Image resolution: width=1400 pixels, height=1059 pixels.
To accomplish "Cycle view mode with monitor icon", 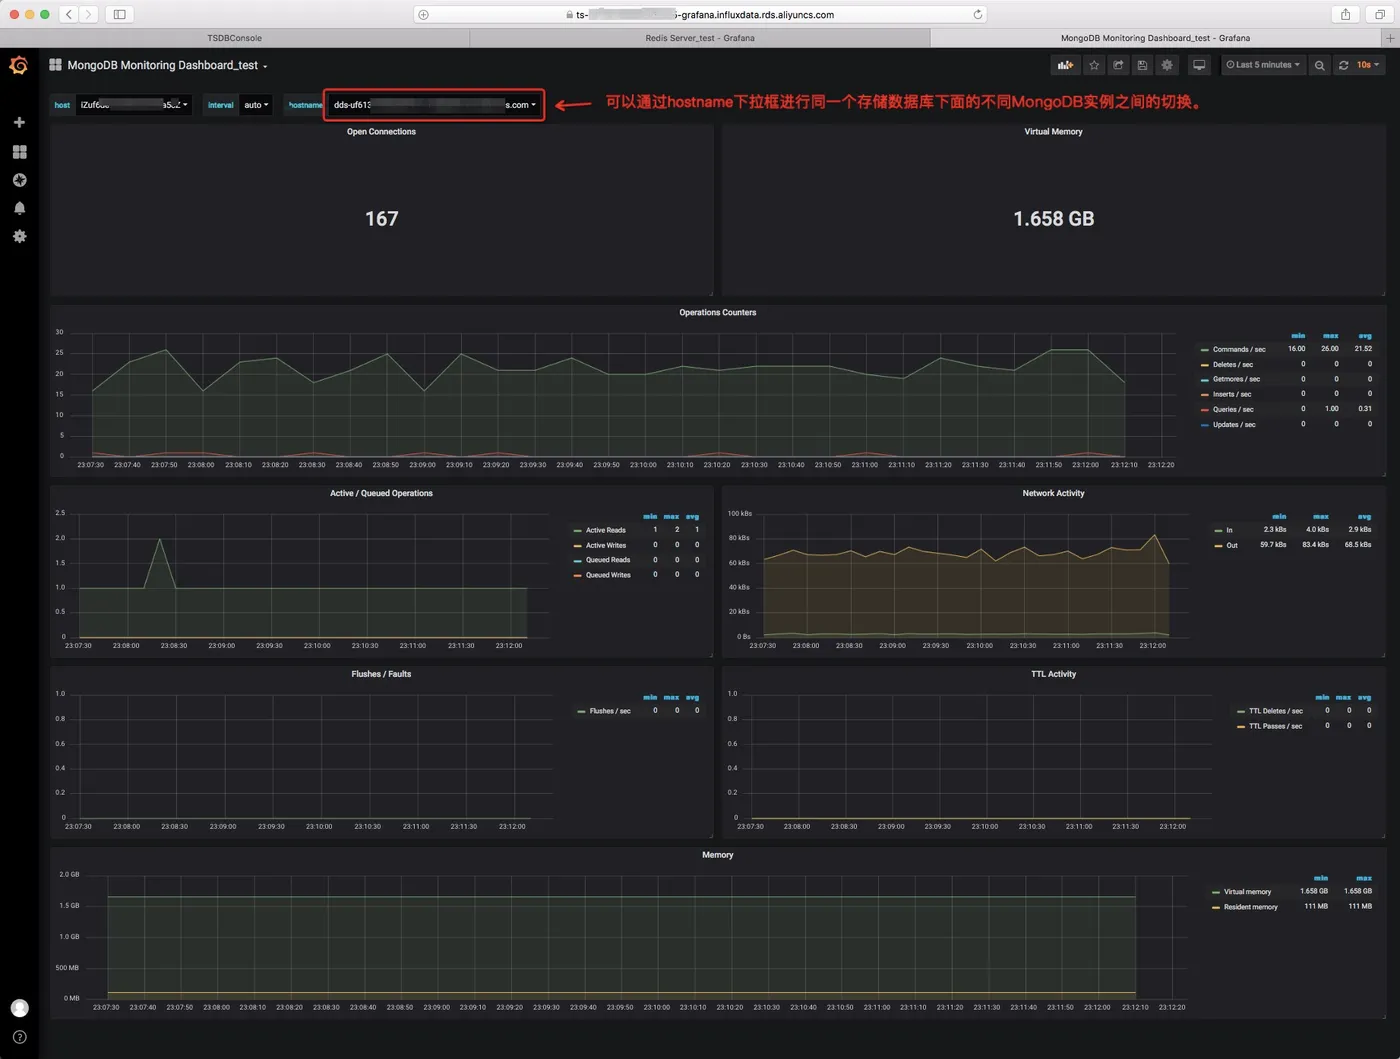I will point(1199,65).
